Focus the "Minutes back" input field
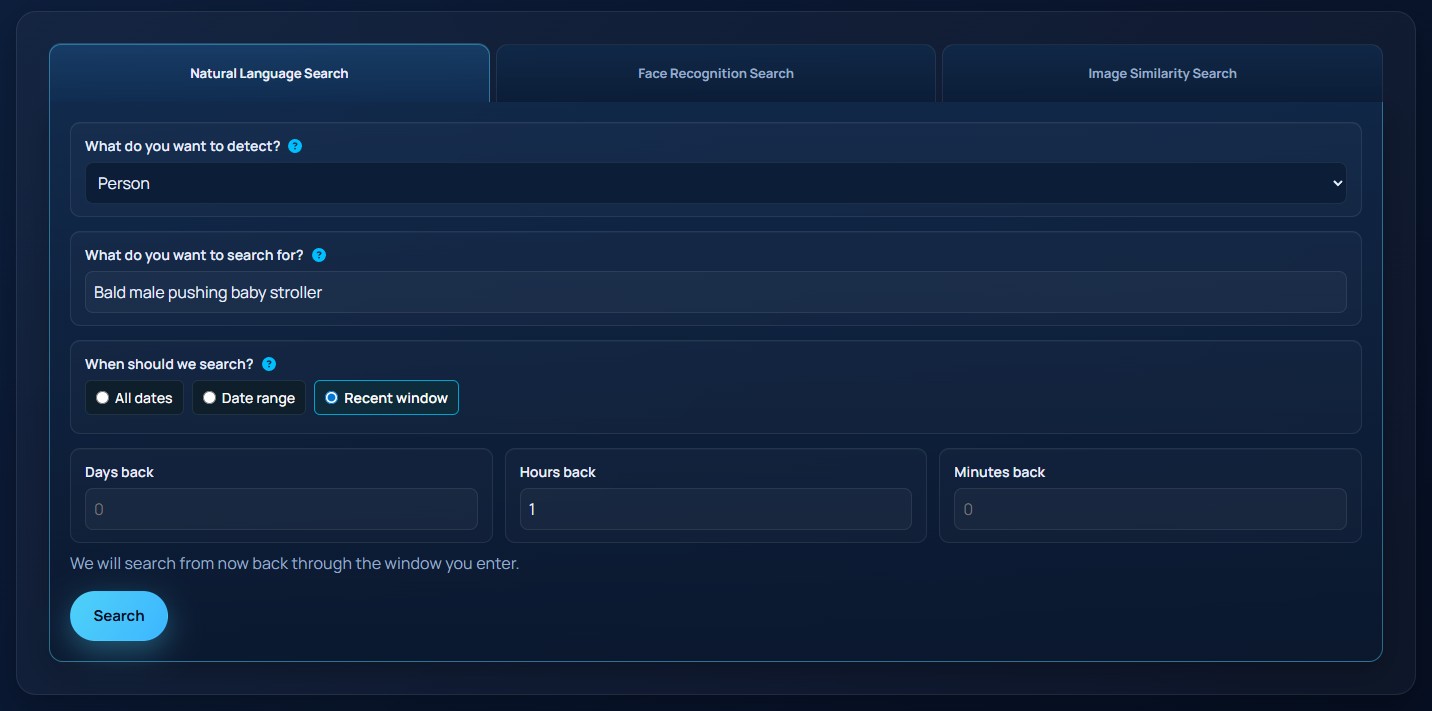Viewport: 1432px width, 711px height. click(1149, 509)
